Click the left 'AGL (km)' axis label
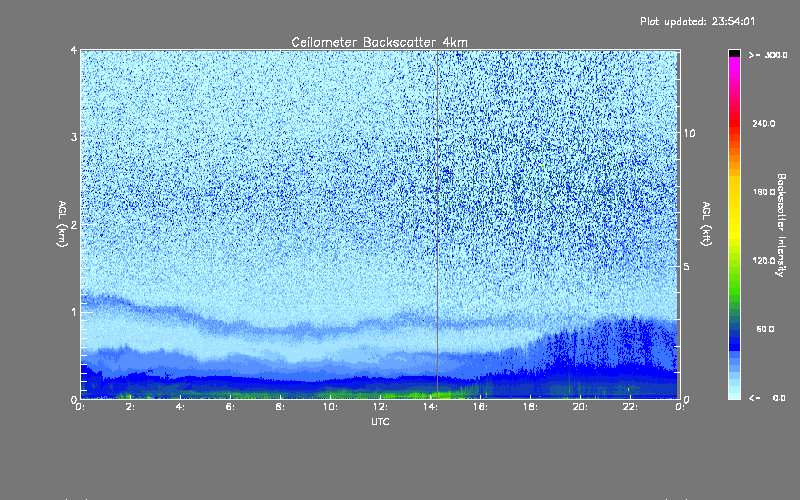Screen dimensions: 800x500 point(62,224)
